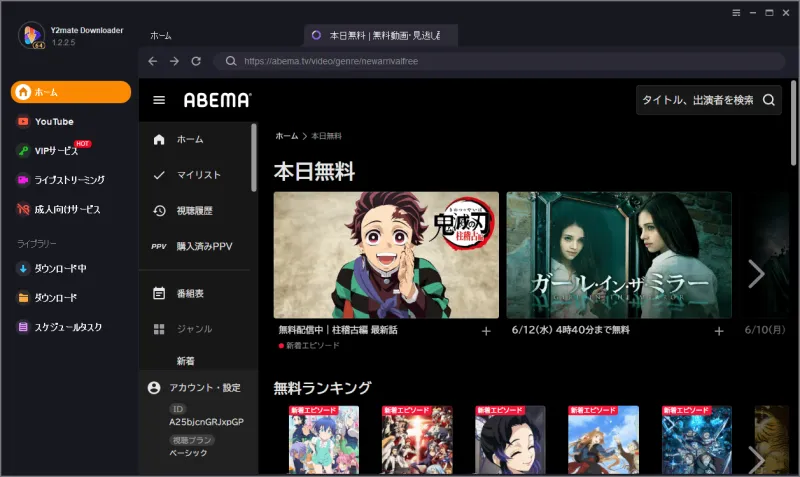Click the account profile avatar icon

click(x=154, y=388)
